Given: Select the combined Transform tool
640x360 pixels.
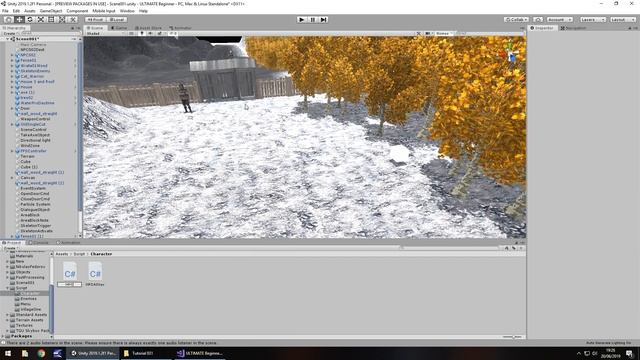Looking at the screenshot, I should point(62,20).
